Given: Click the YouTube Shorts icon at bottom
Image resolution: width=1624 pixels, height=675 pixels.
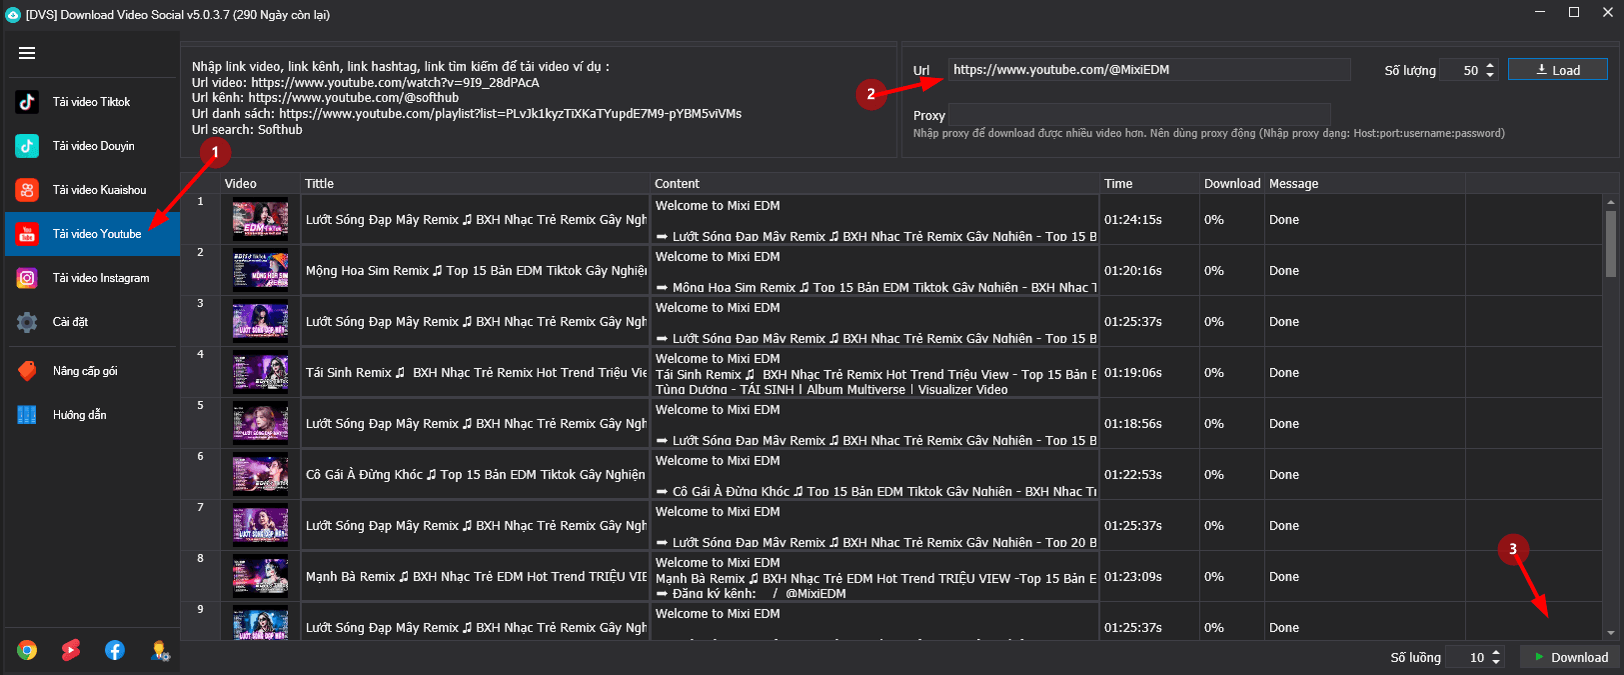Looking at the screenshot, I should pyautogui.click(x=71, y=651).
